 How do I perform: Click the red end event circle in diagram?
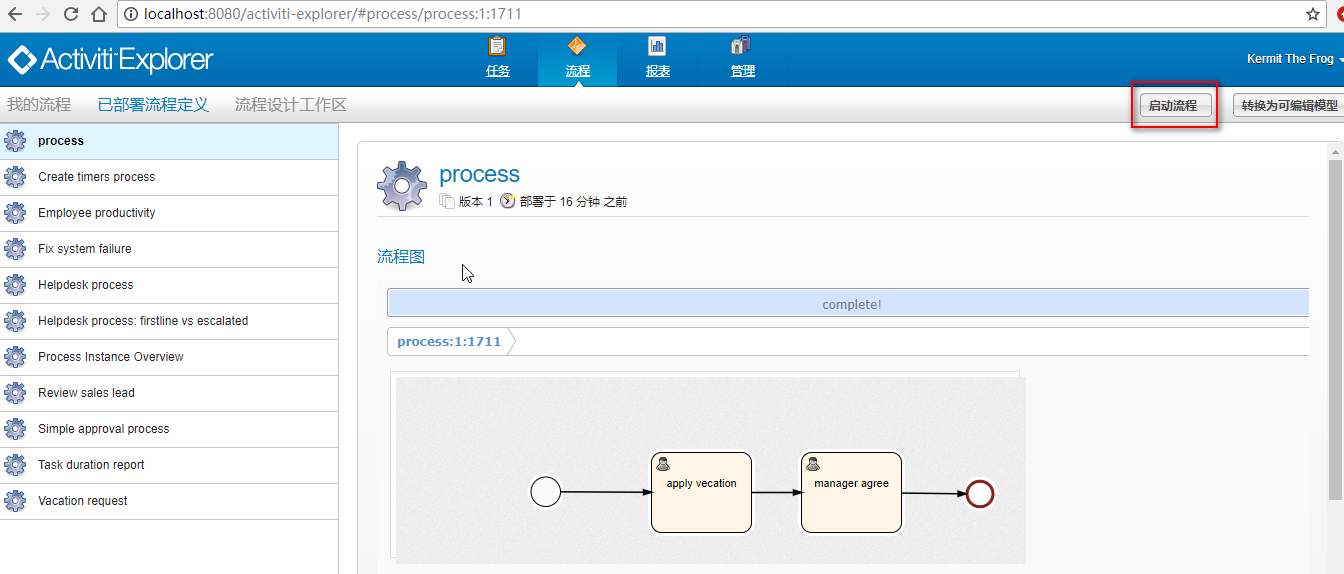pos(981,494)
